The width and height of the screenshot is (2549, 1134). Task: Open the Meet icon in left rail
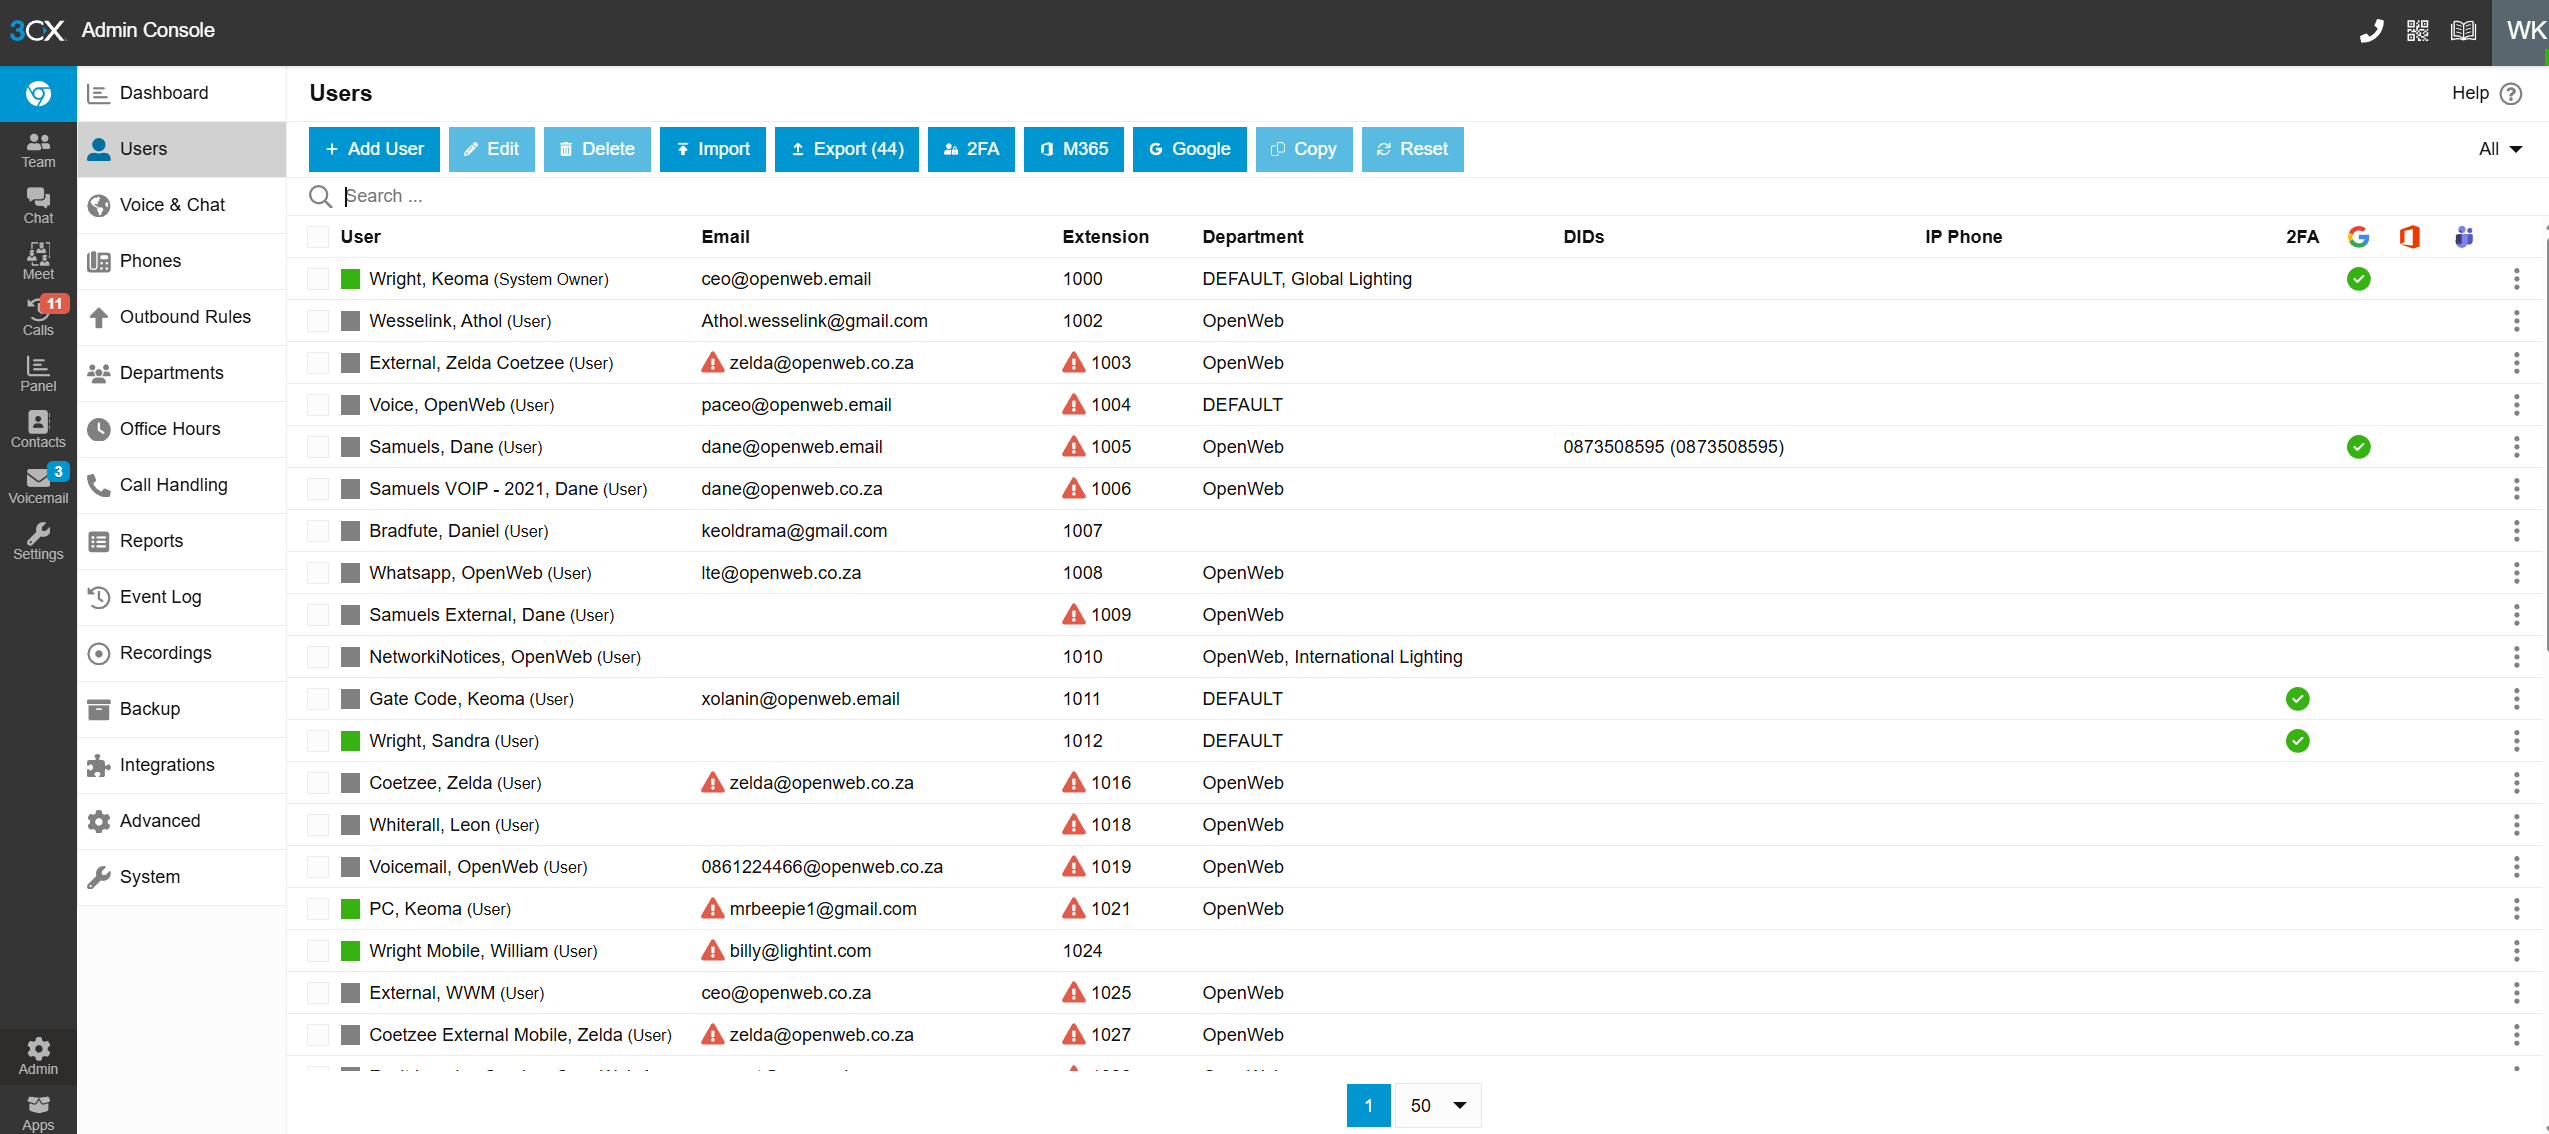coord(38,261)
